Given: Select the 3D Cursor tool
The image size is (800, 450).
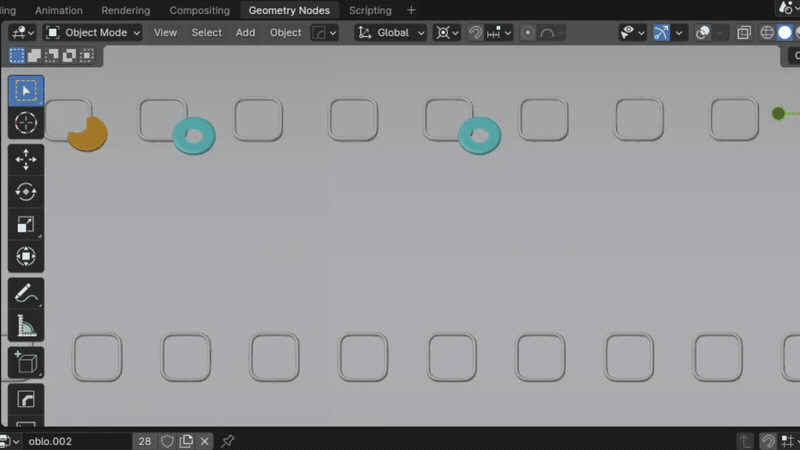Looking at the screenshot, I should [26, 123].
